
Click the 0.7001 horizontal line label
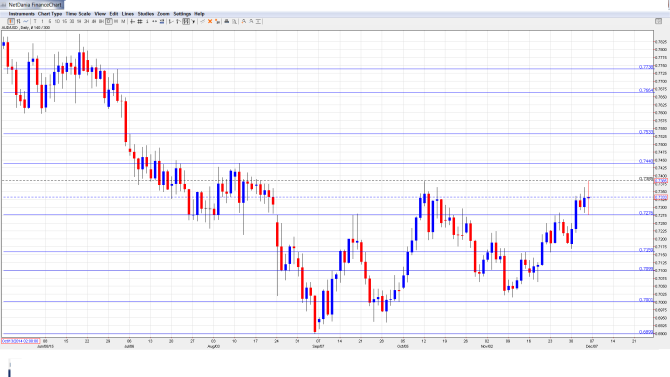[646, 300]
